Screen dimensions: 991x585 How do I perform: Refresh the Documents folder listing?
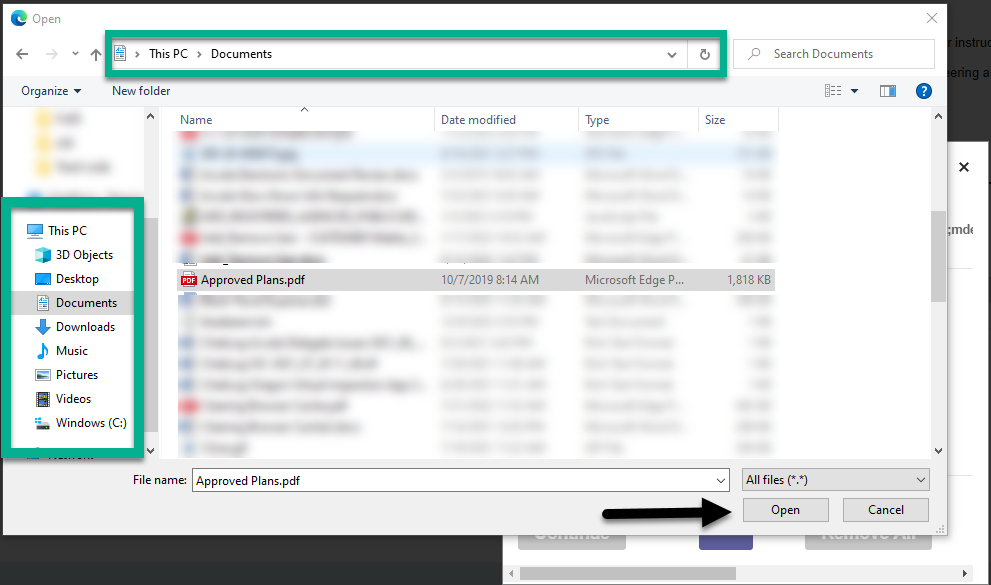pos(705,54)
